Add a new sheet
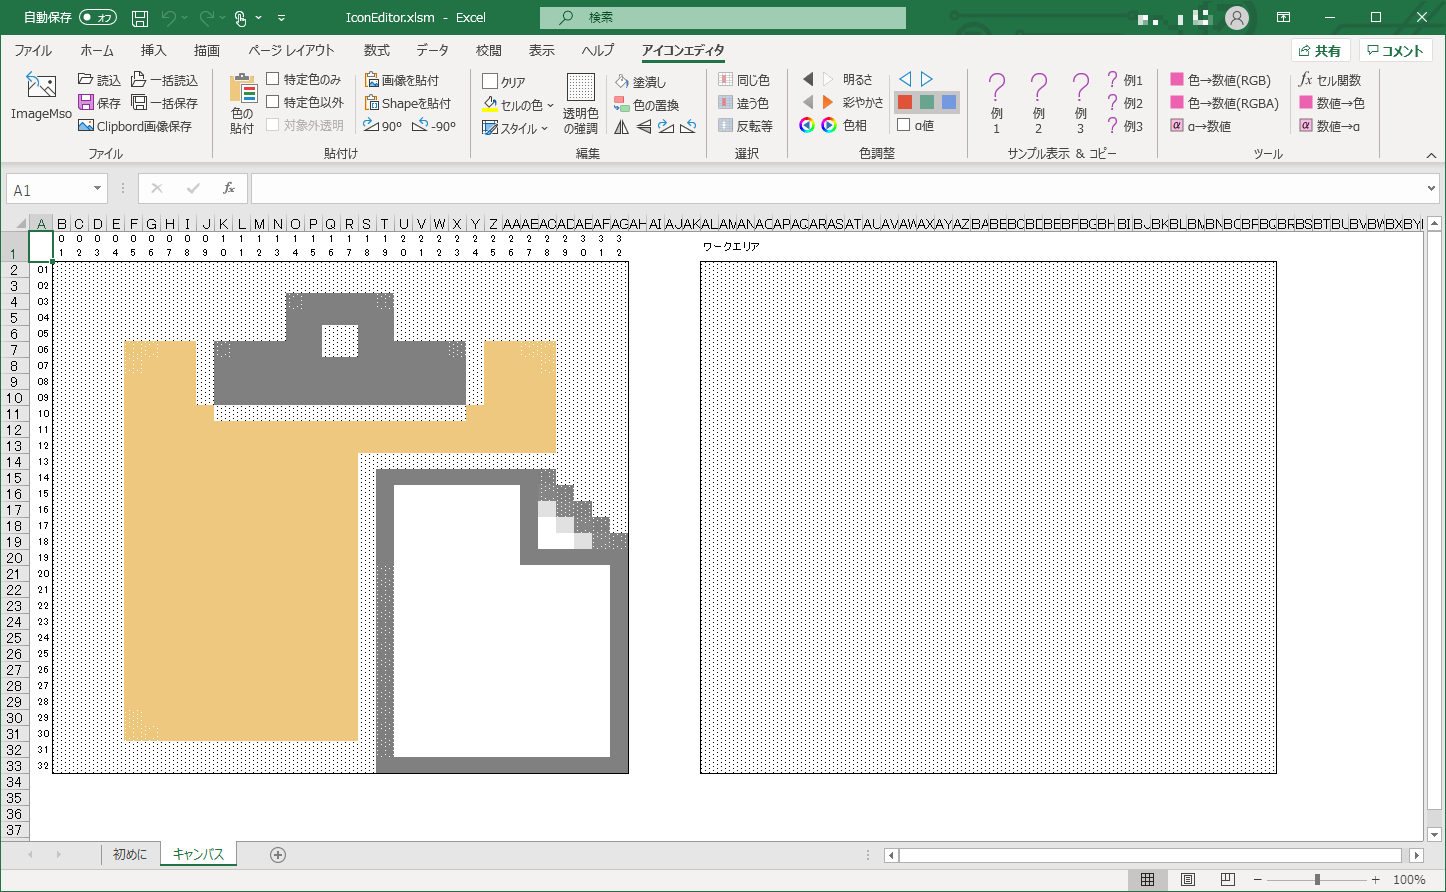1446x892 pixels. [278, 854]
